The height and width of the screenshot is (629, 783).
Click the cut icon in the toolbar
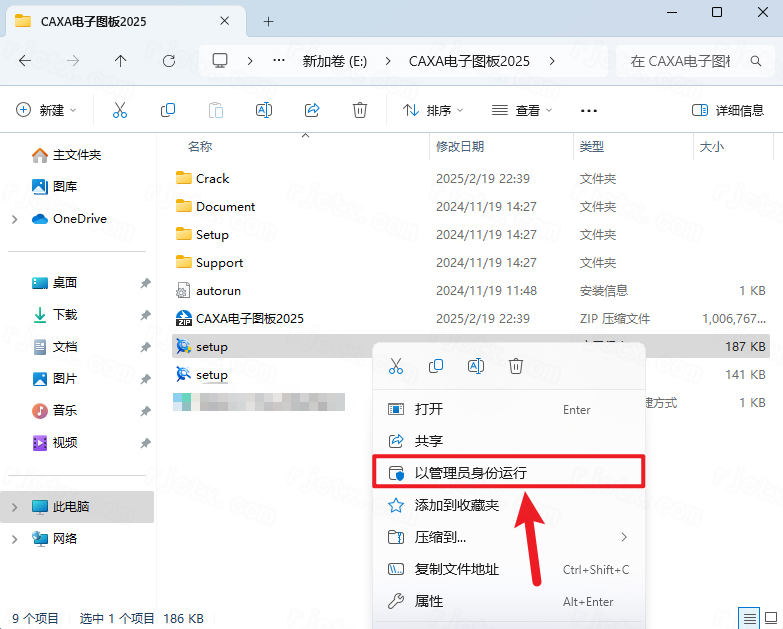coord(120,110)
